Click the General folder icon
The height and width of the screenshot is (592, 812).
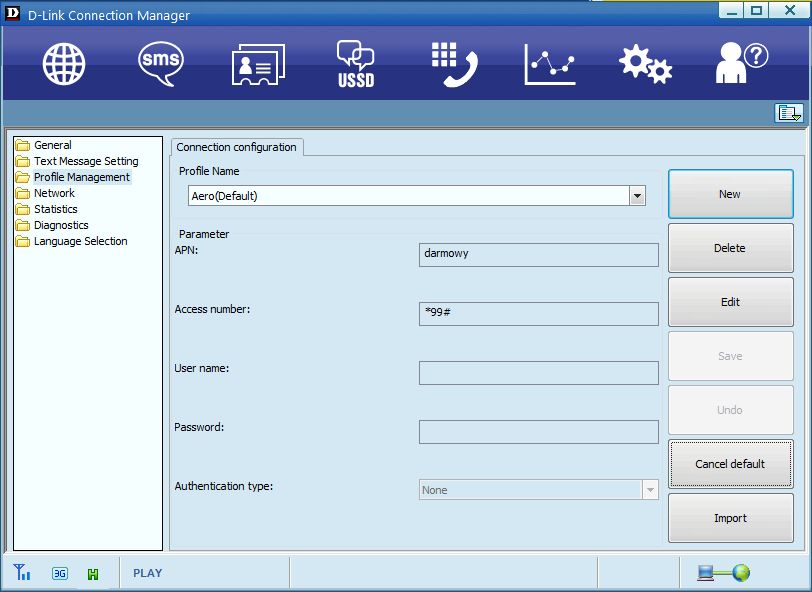(x=22, y=145)
